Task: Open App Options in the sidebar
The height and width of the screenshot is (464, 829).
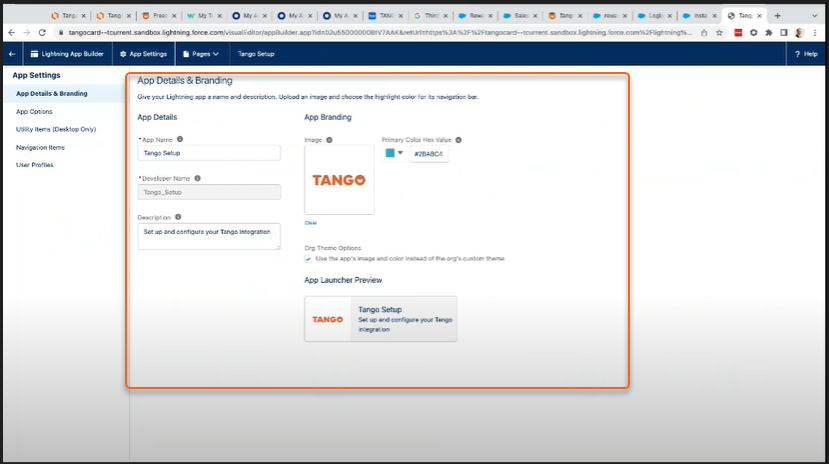Action: tap(34, 112)
